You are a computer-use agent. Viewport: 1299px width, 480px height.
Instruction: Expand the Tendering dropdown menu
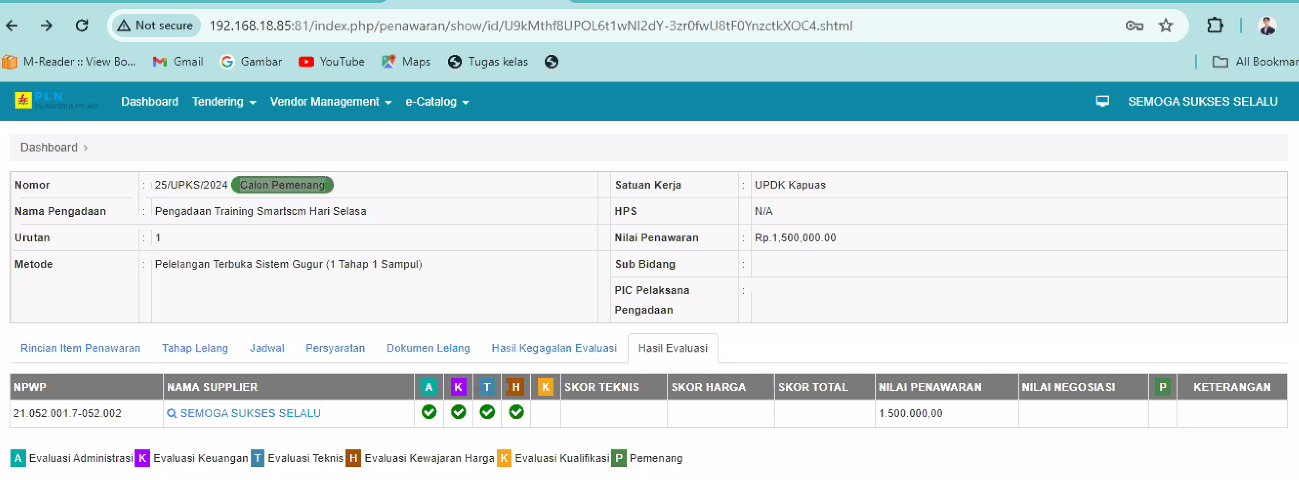coord(224,102)
